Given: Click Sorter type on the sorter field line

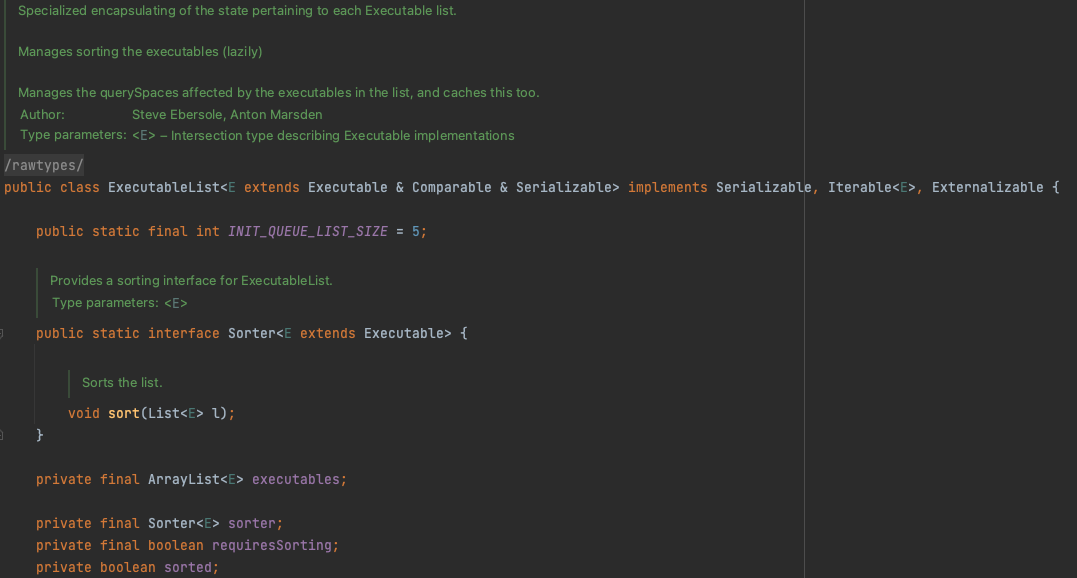Looking at the screenshot, I should pos(172,523).
